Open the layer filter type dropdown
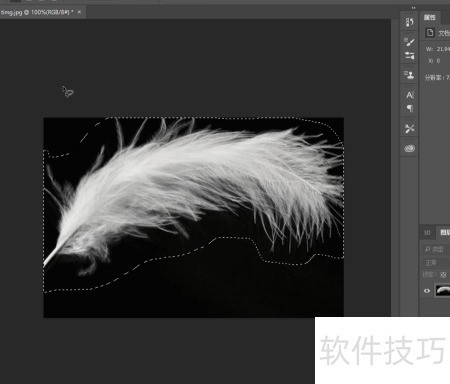The height and width of the screenshot is (384, 450). (437, 249)
